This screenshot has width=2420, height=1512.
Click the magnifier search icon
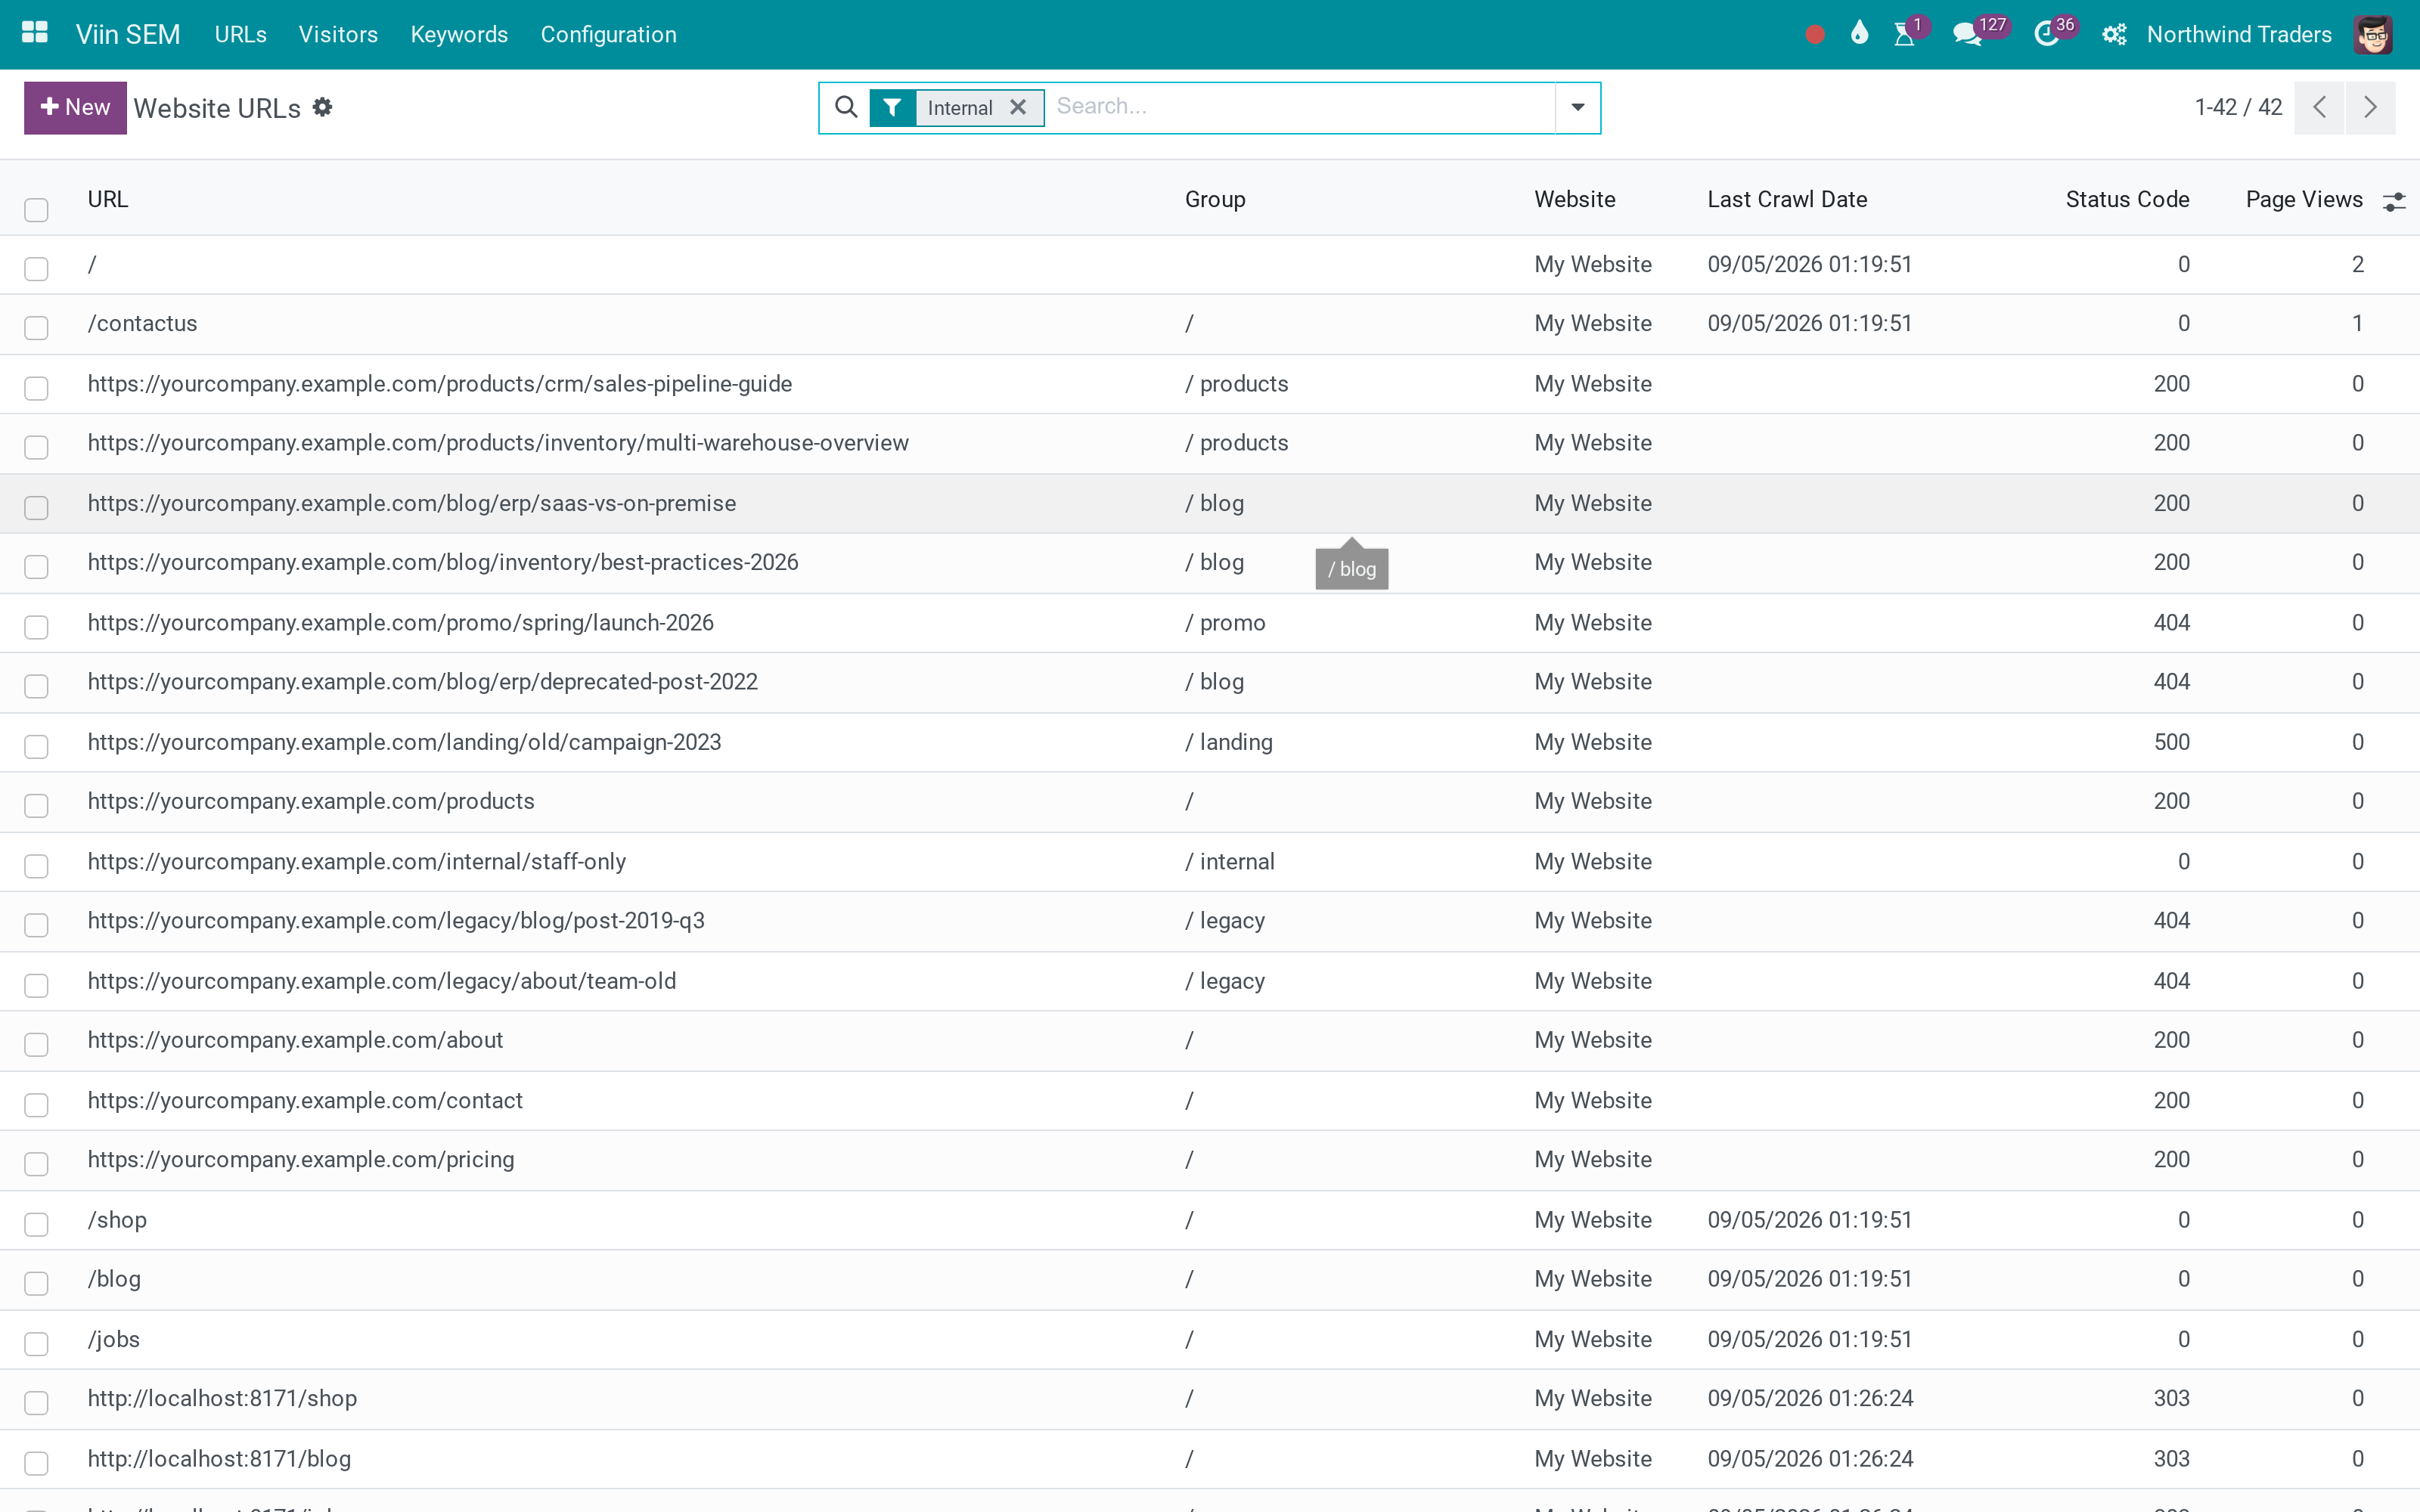(x=846, y=107)
